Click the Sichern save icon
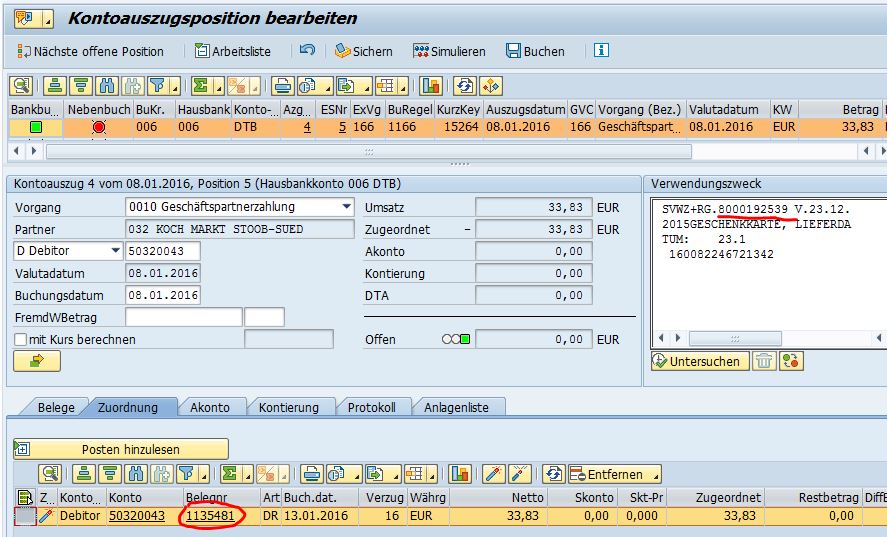 point(343,51)
